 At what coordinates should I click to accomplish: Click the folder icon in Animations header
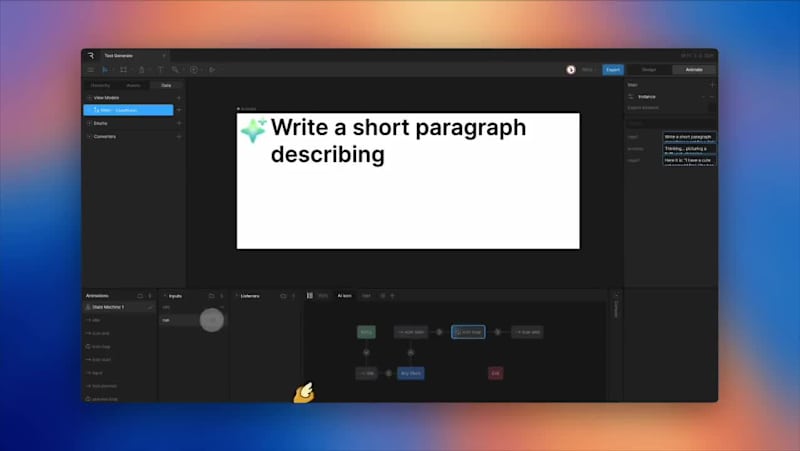[140, 296]
